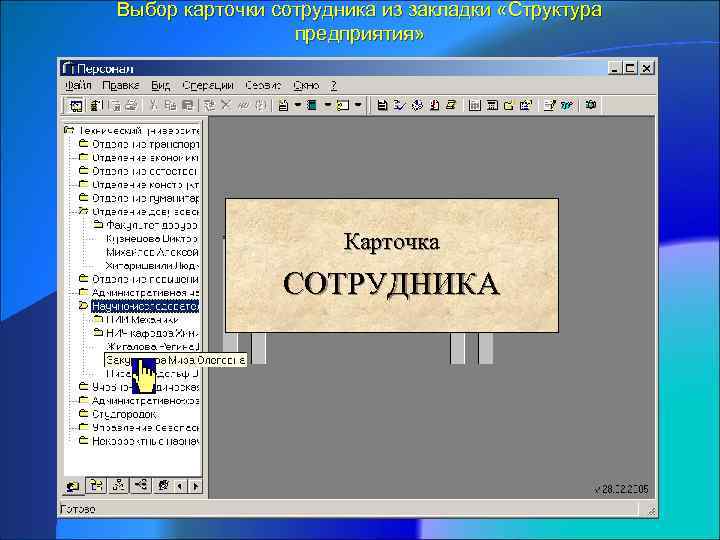
Task: Open the Файл menu
Action: pos(78,85)
